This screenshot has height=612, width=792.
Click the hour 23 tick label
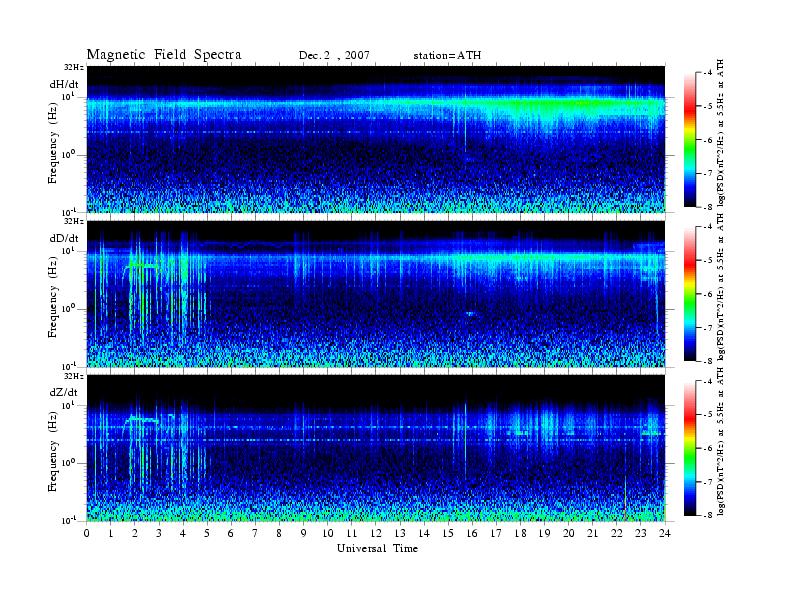641,533
